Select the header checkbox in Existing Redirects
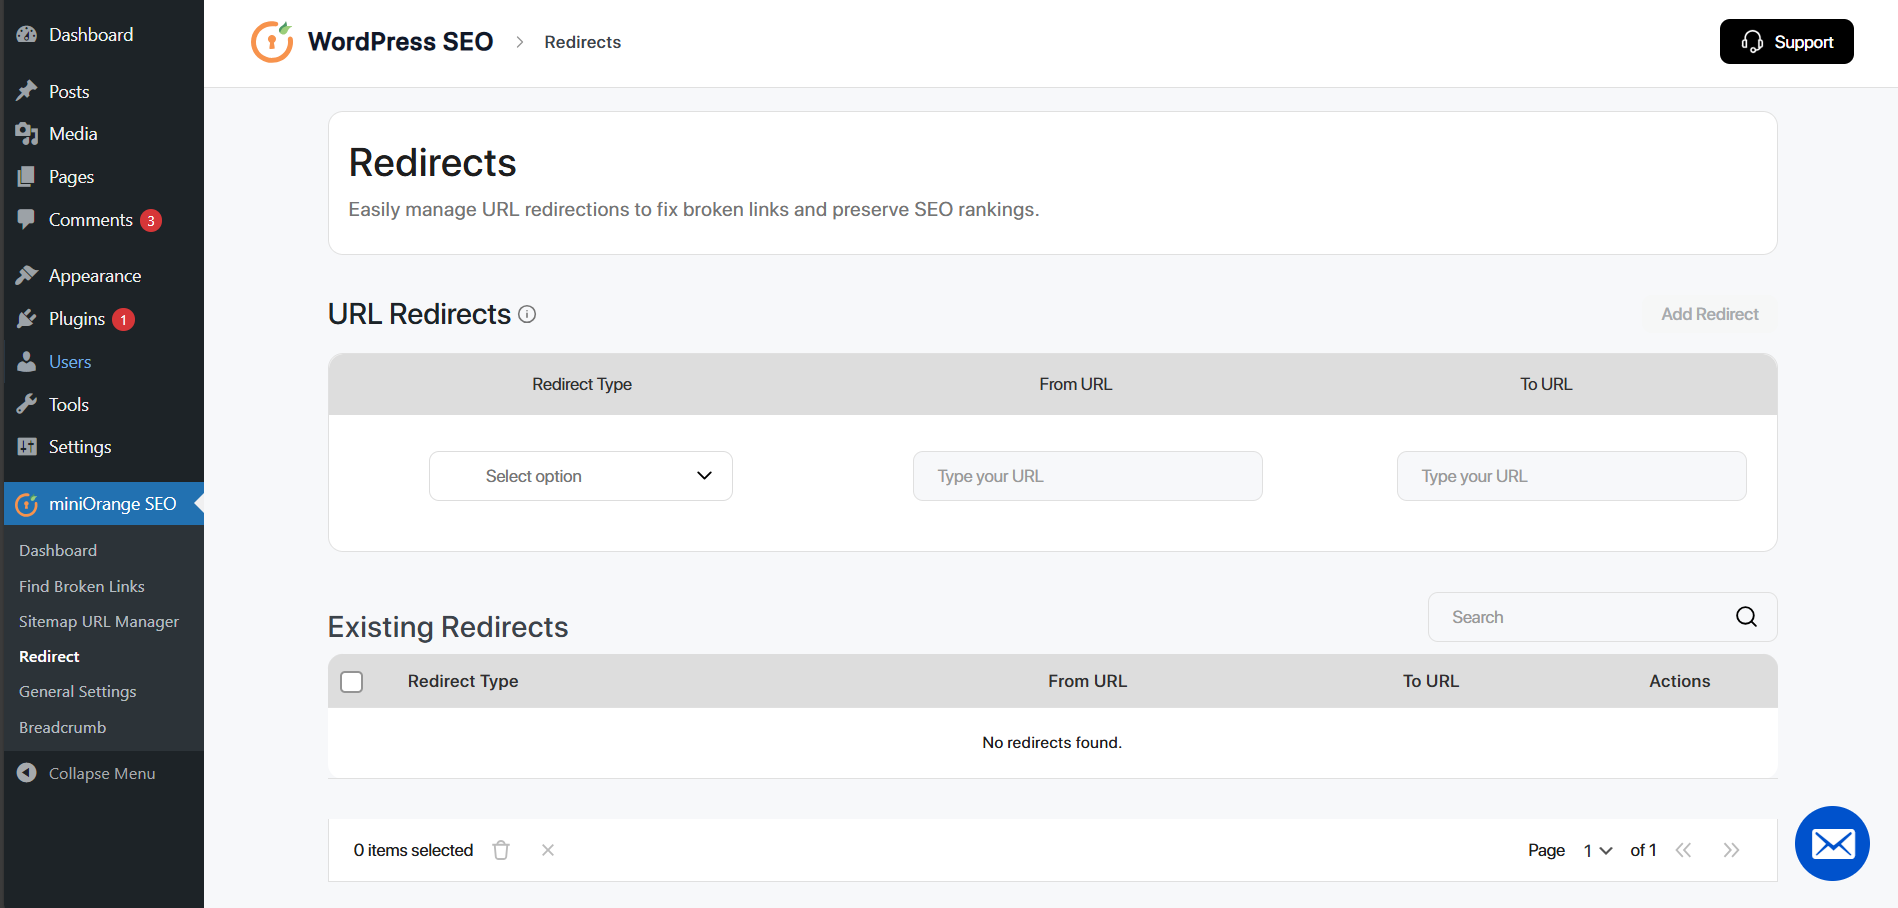The height and width of the screenshot is (908, 1898). (x=351, y=681)
